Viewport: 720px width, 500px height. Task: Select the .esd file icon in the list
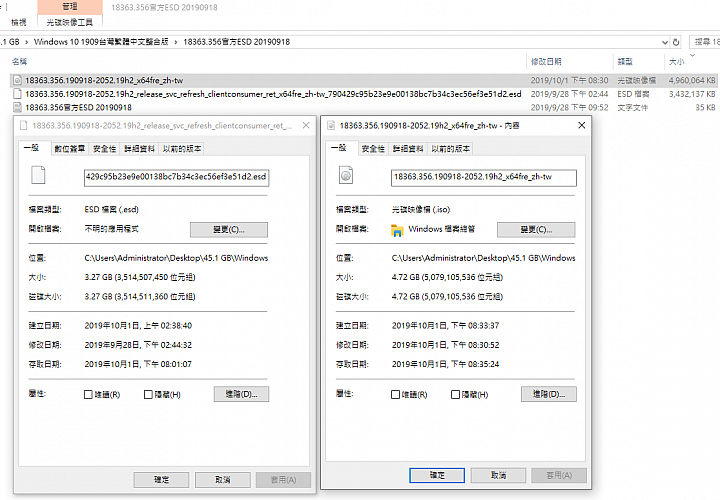17,94
